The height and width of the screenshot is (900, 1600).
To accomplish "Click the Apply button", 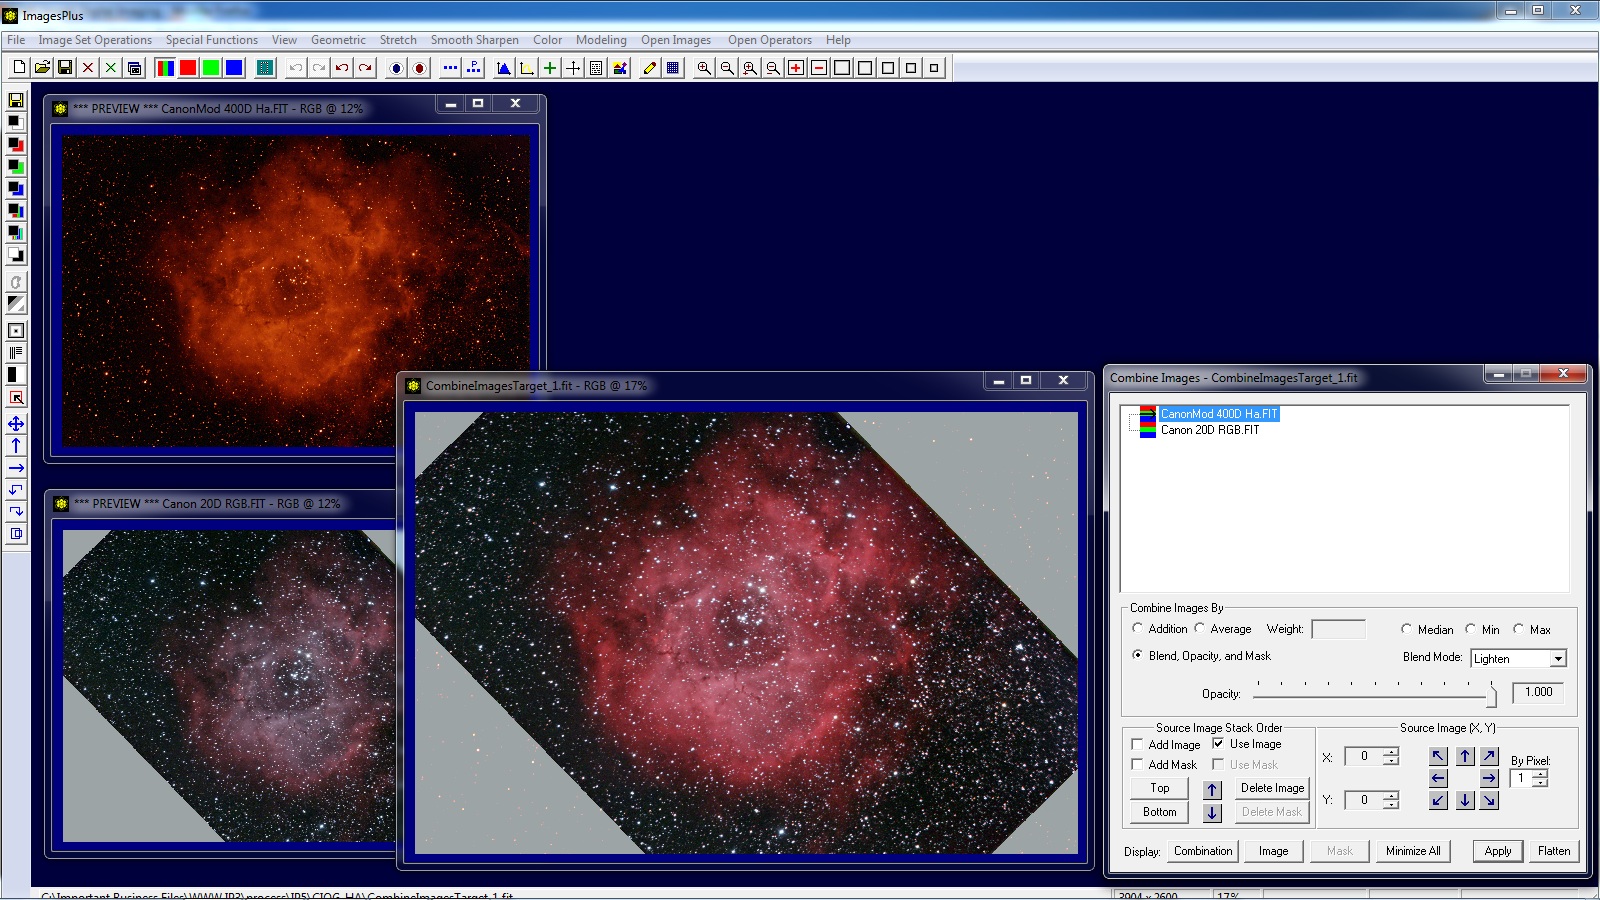I will 1498,851.
